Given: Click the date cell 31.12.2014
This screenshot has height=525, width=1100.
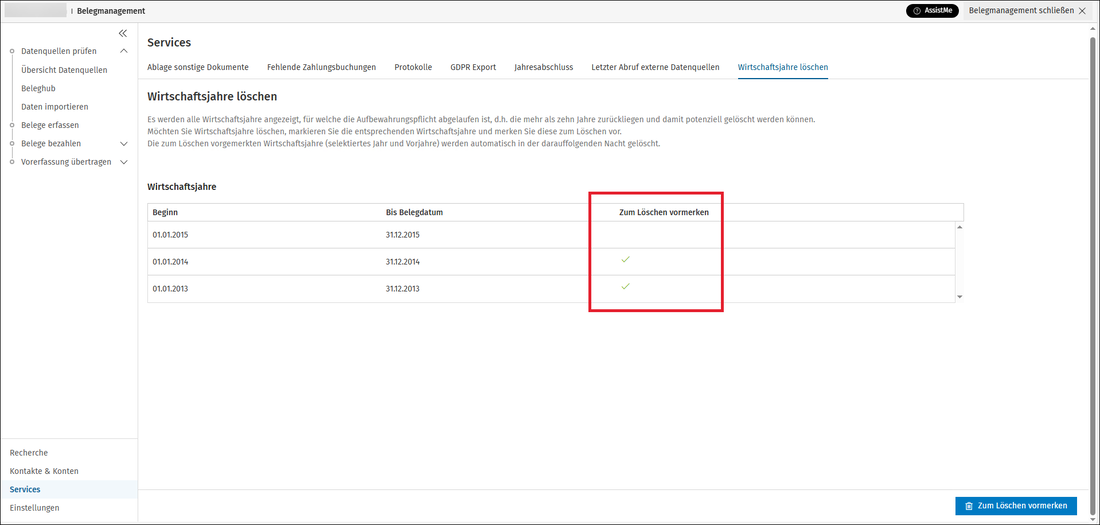Looking at the screenshot, I should coord(403,262).
